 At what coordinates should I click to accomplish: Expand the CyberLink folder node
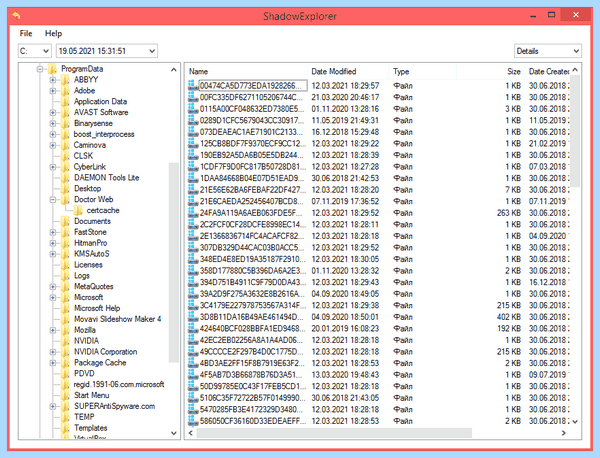point(52,167)
